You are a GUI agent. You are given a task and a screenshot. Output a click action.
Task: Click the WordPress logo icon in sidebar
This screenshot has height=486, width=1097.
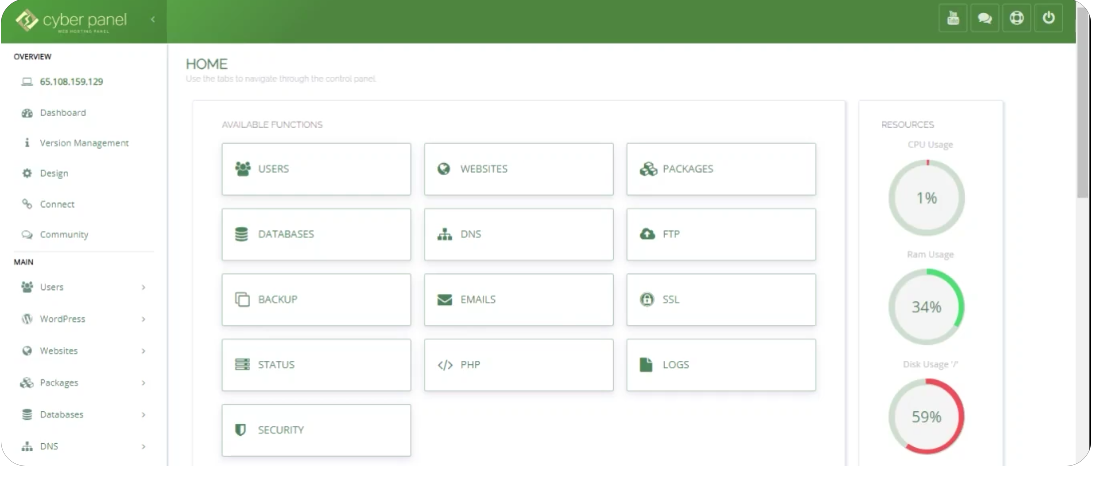(27, 319)
